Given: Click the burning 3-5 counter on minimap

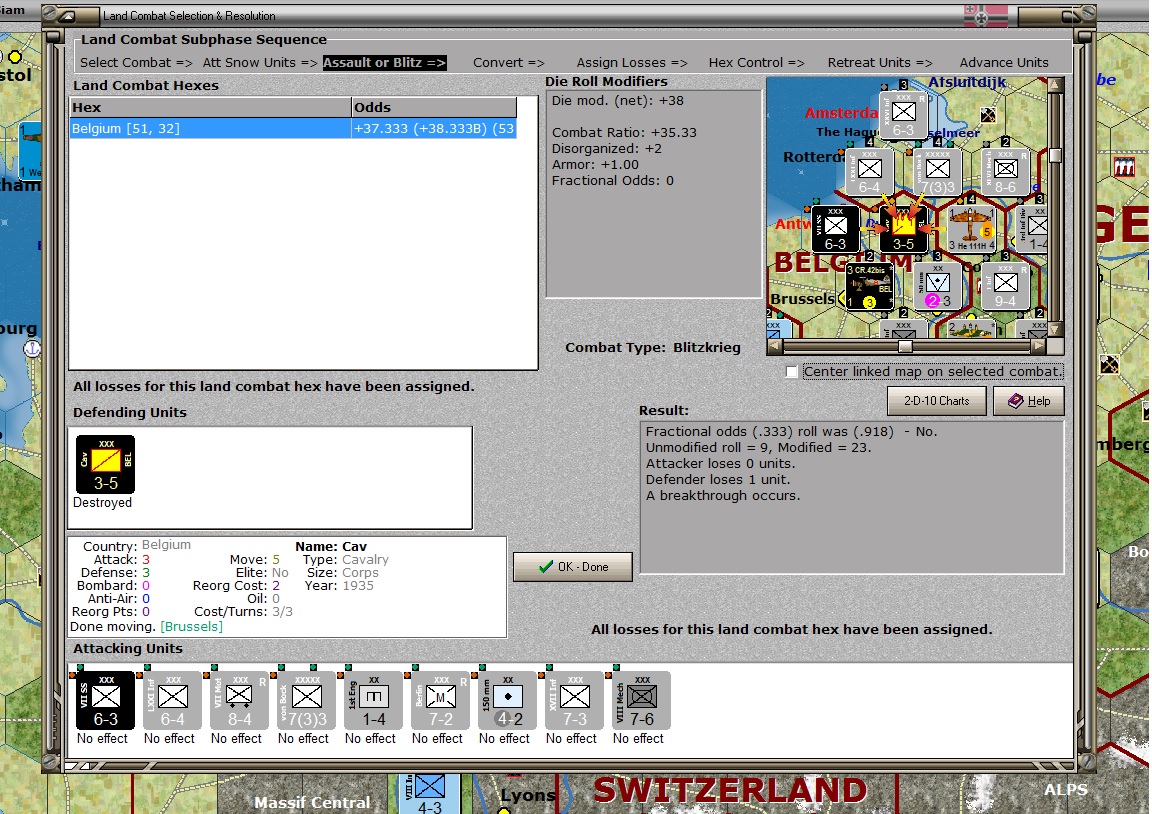Looking at the screenshot, I should [x=903, y=229].
